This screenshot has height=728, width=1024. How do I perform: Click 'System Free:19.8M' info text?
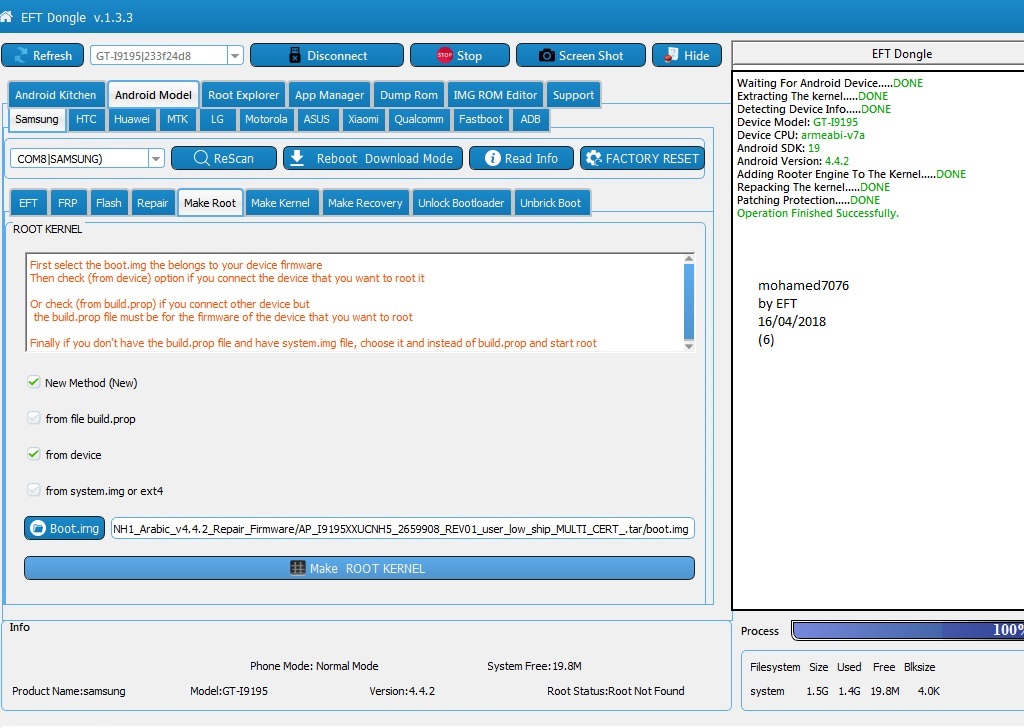tap(534, 666)
